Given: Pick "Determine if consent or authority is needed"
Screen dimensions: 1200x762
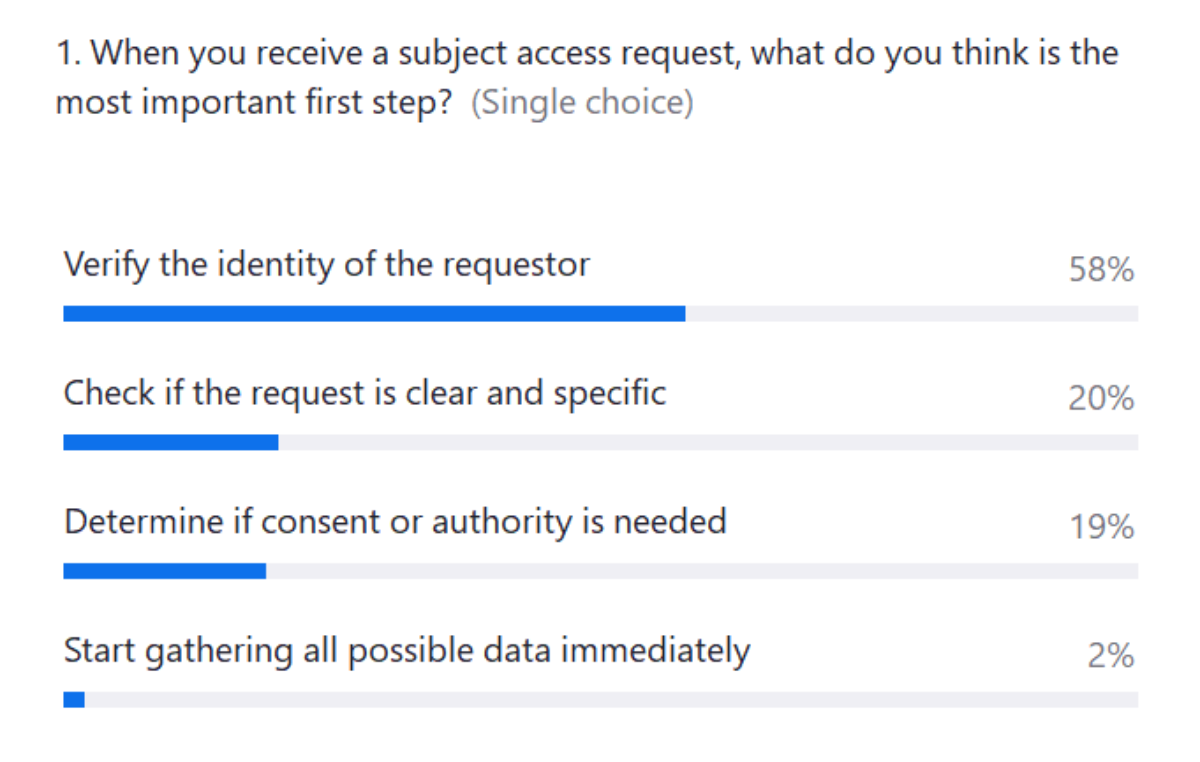Looking at the screenshot, I should (x=395, y=522).
